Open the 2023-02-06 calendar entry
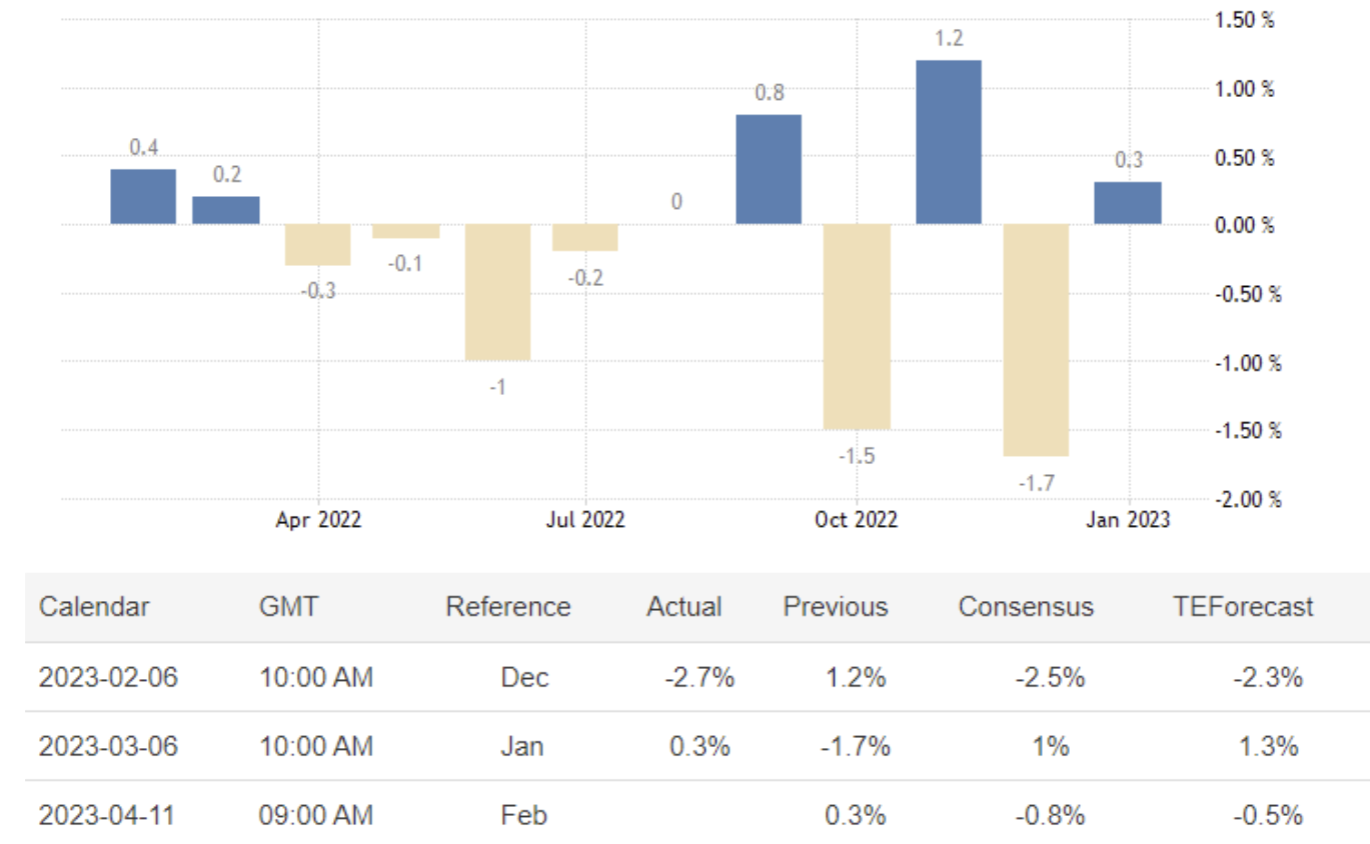 pyautogui.click(x=108, y=678)
